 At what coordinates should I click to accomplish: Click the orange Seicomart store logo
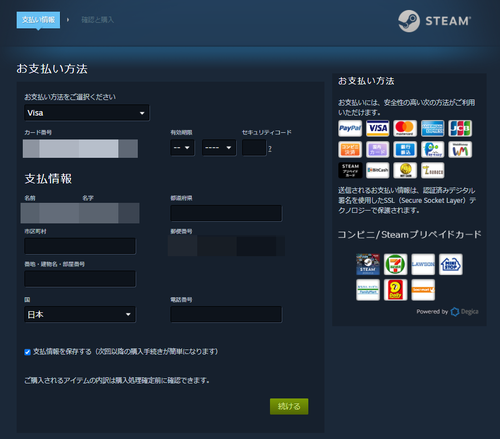pyautogui.click(x=423, y=290)
